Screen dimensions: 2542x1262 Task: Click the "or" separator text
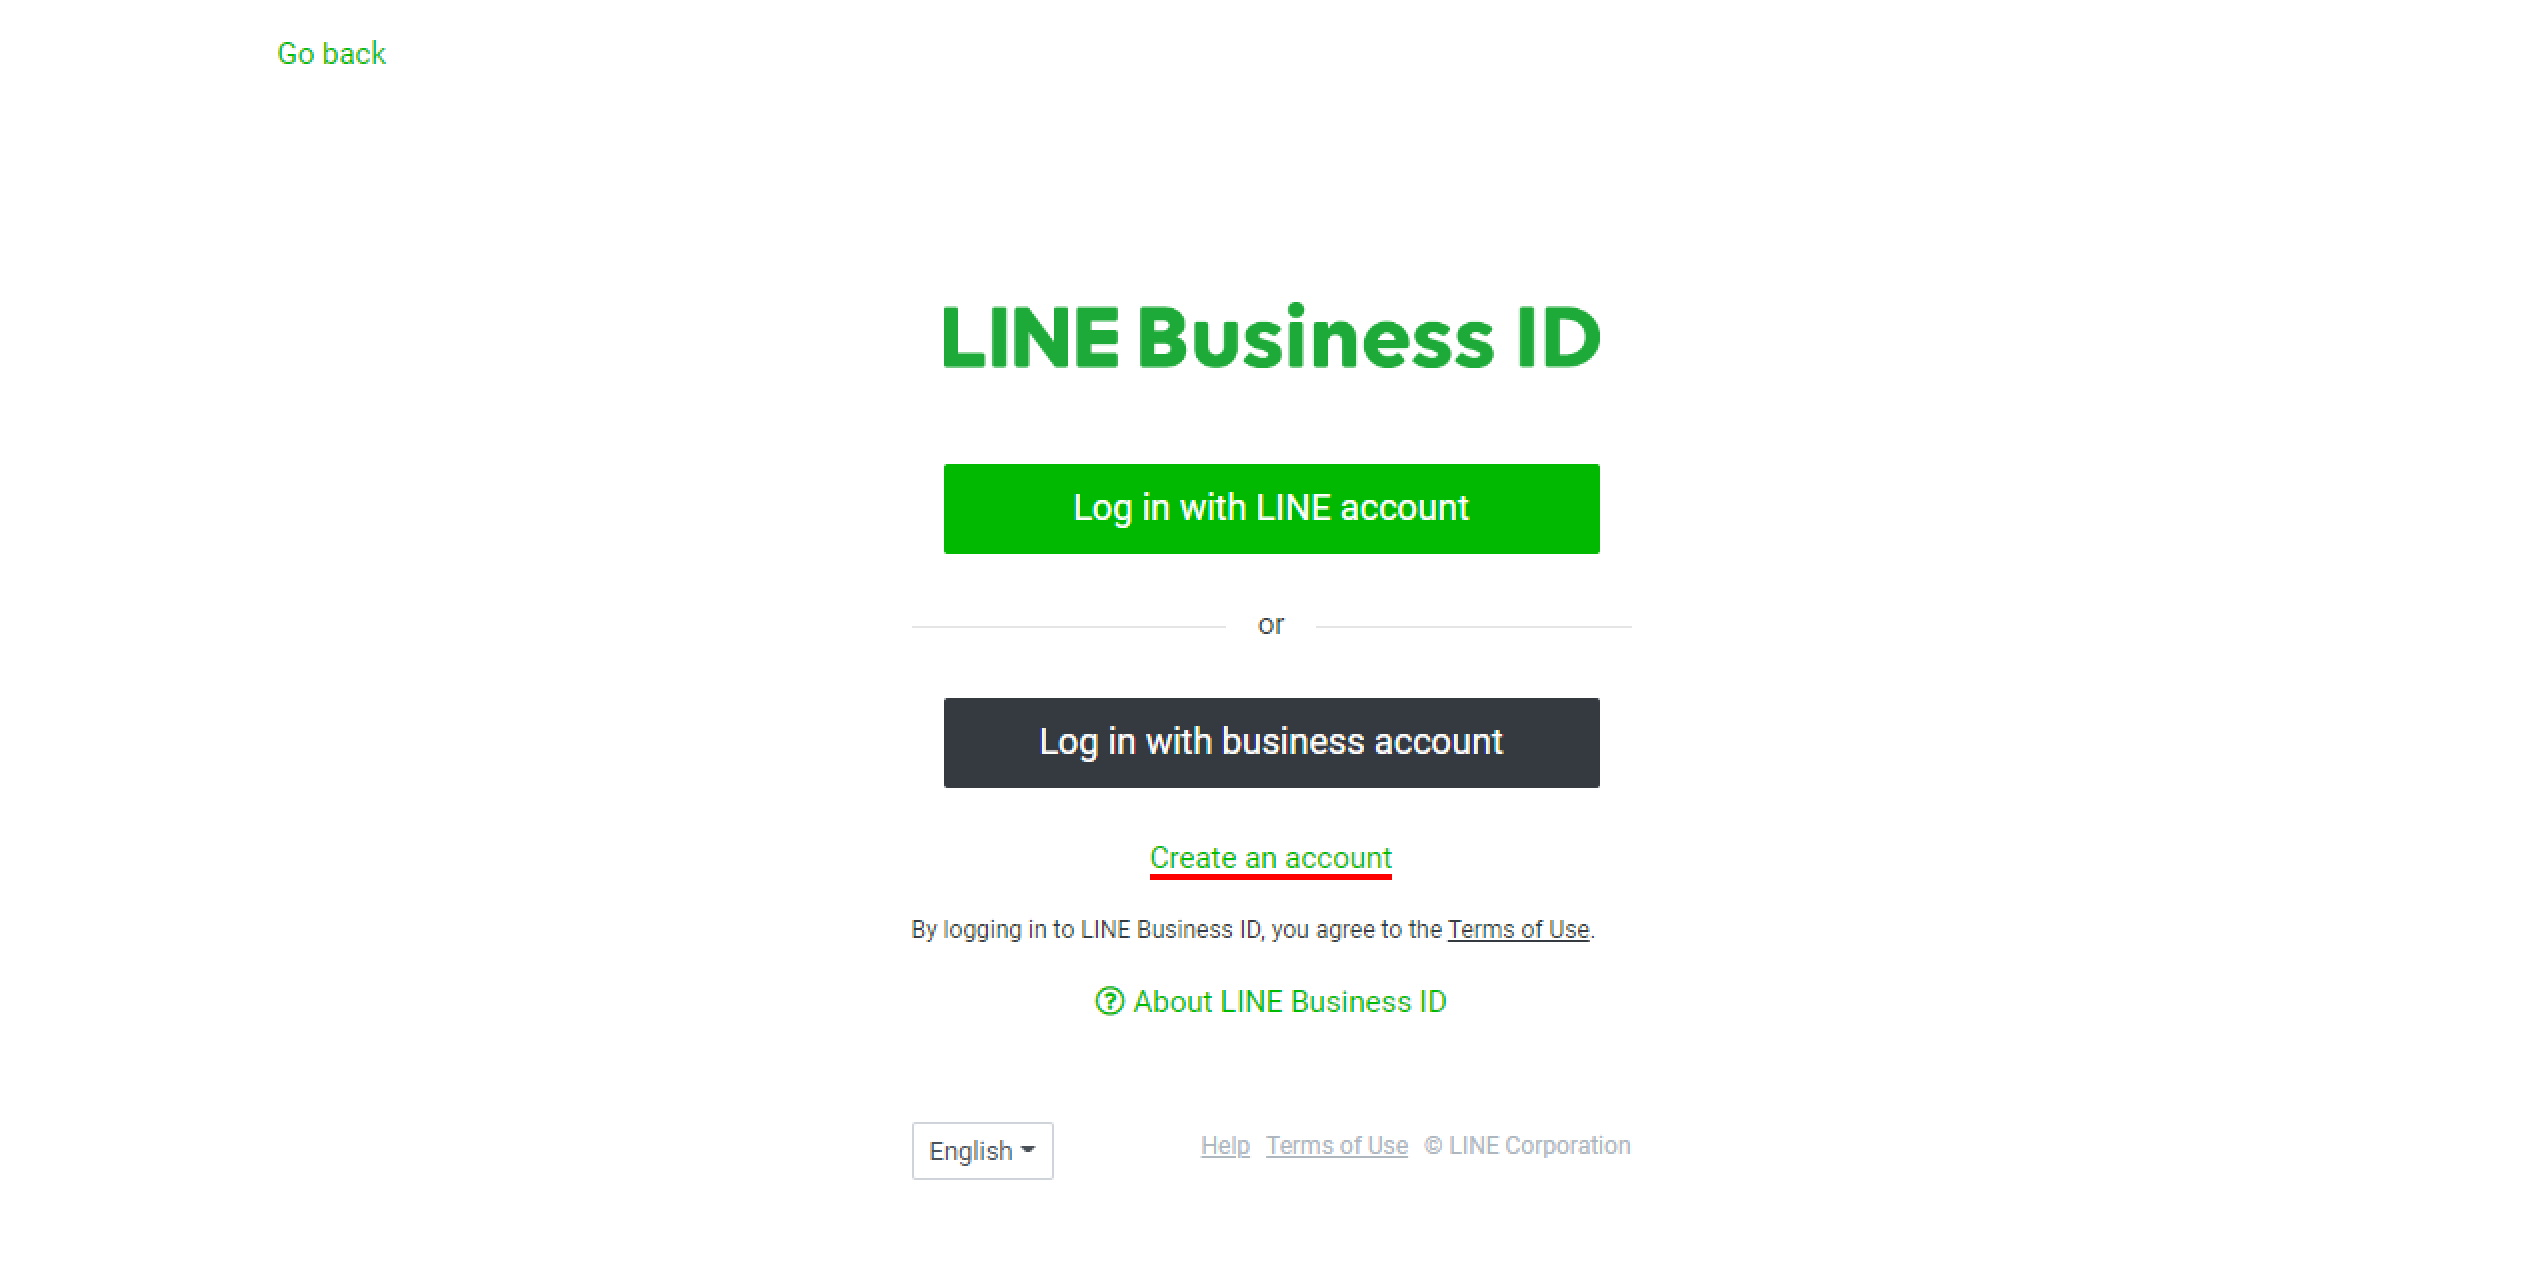click(x=1271, y=625)
